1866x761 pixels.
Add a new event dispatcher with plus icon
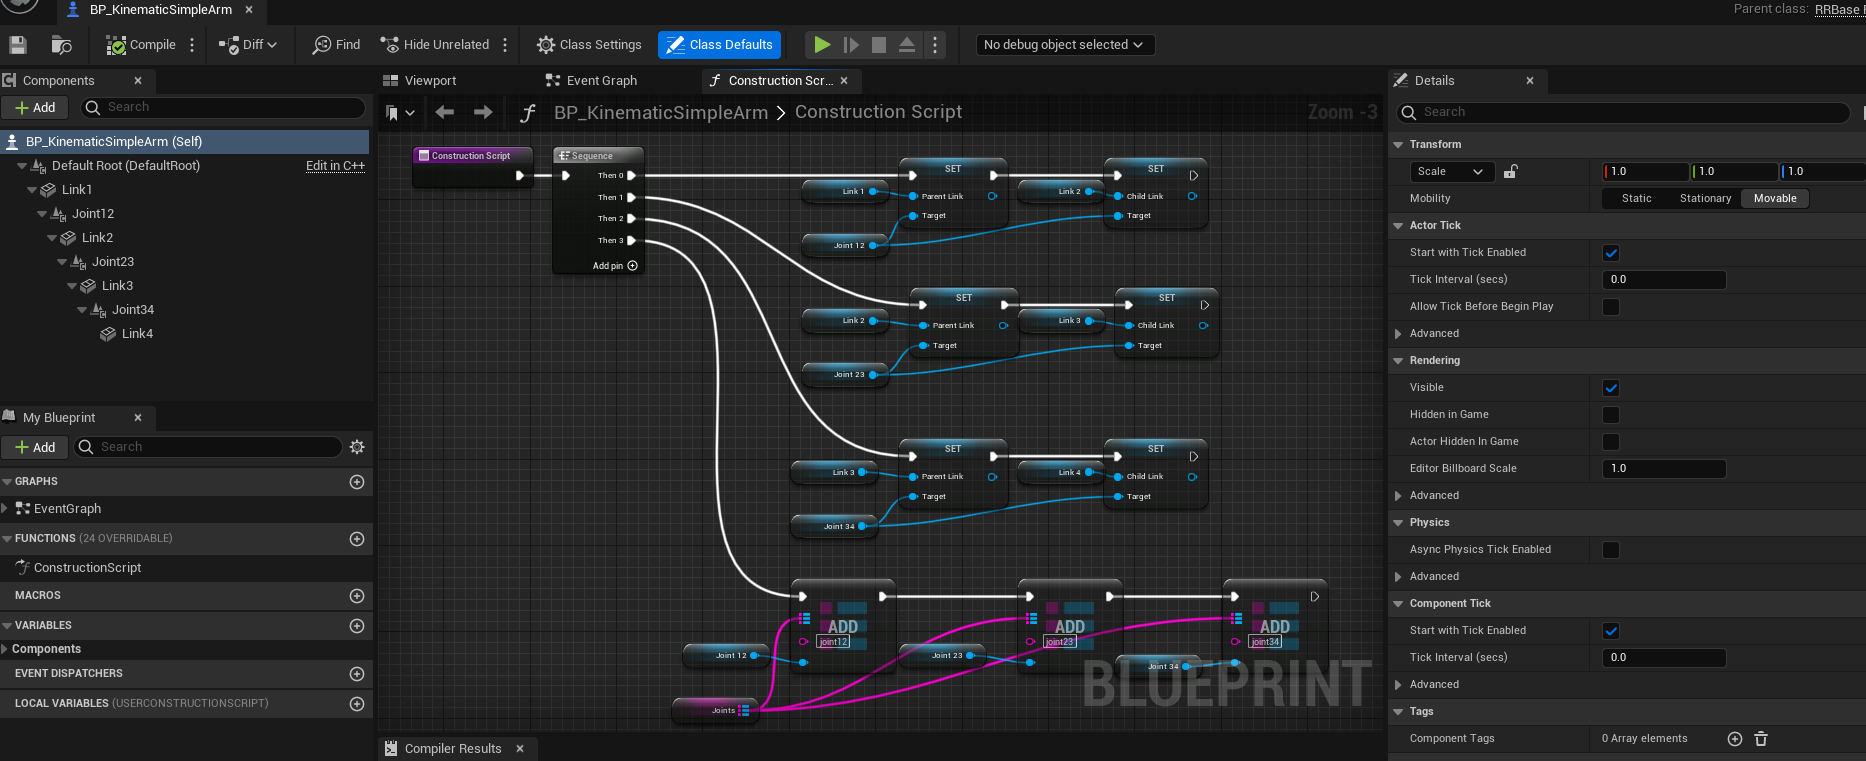coord(357,674)
